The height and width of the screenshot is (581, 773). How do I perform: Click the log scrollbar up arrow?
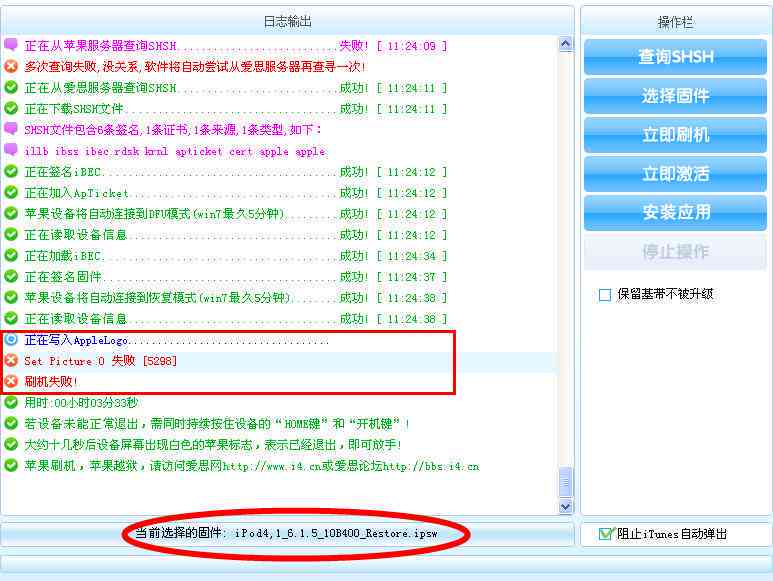coord(565,44)
